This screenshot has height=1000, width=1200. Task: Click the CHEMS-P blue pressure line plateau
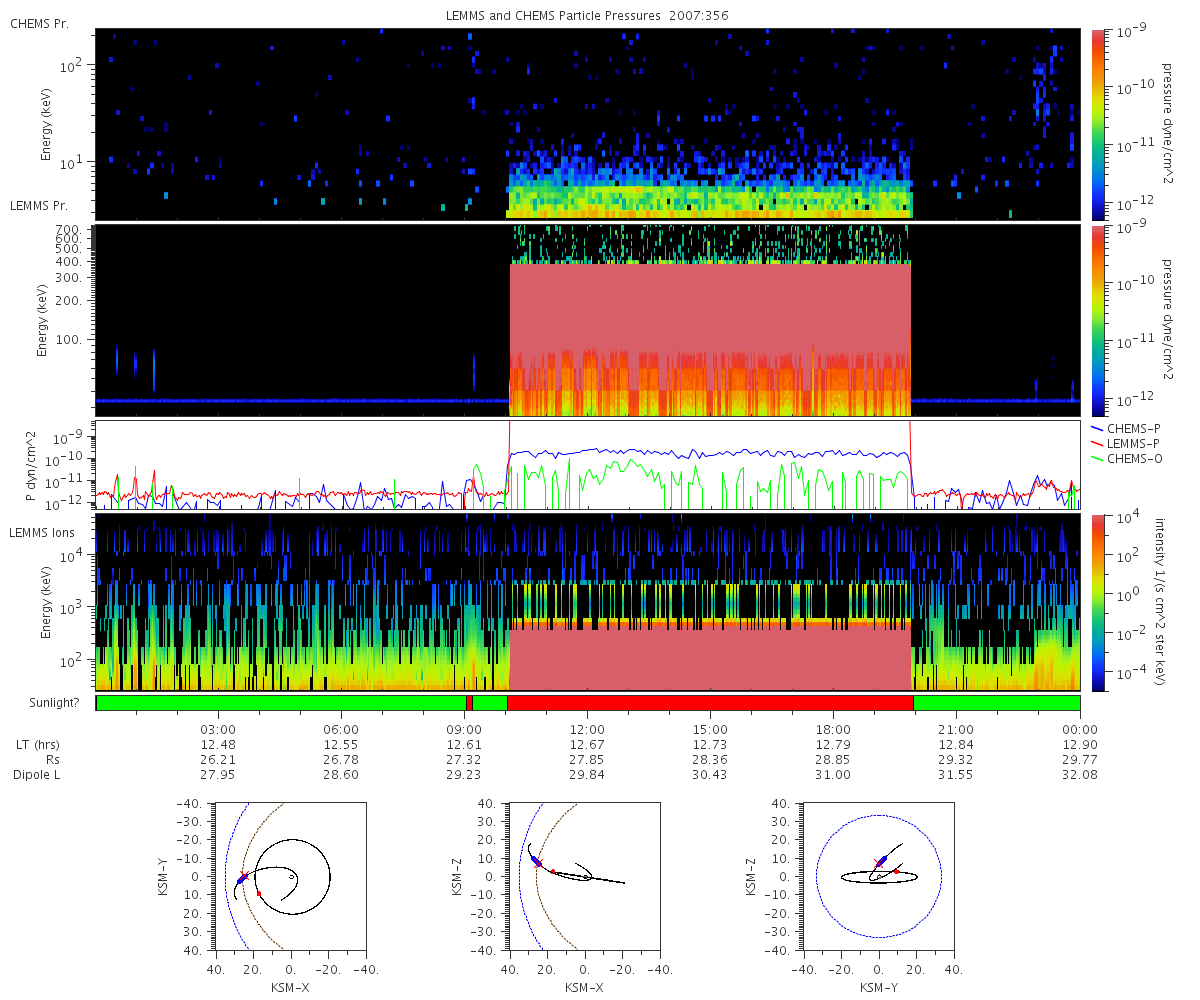click(710, 454)
